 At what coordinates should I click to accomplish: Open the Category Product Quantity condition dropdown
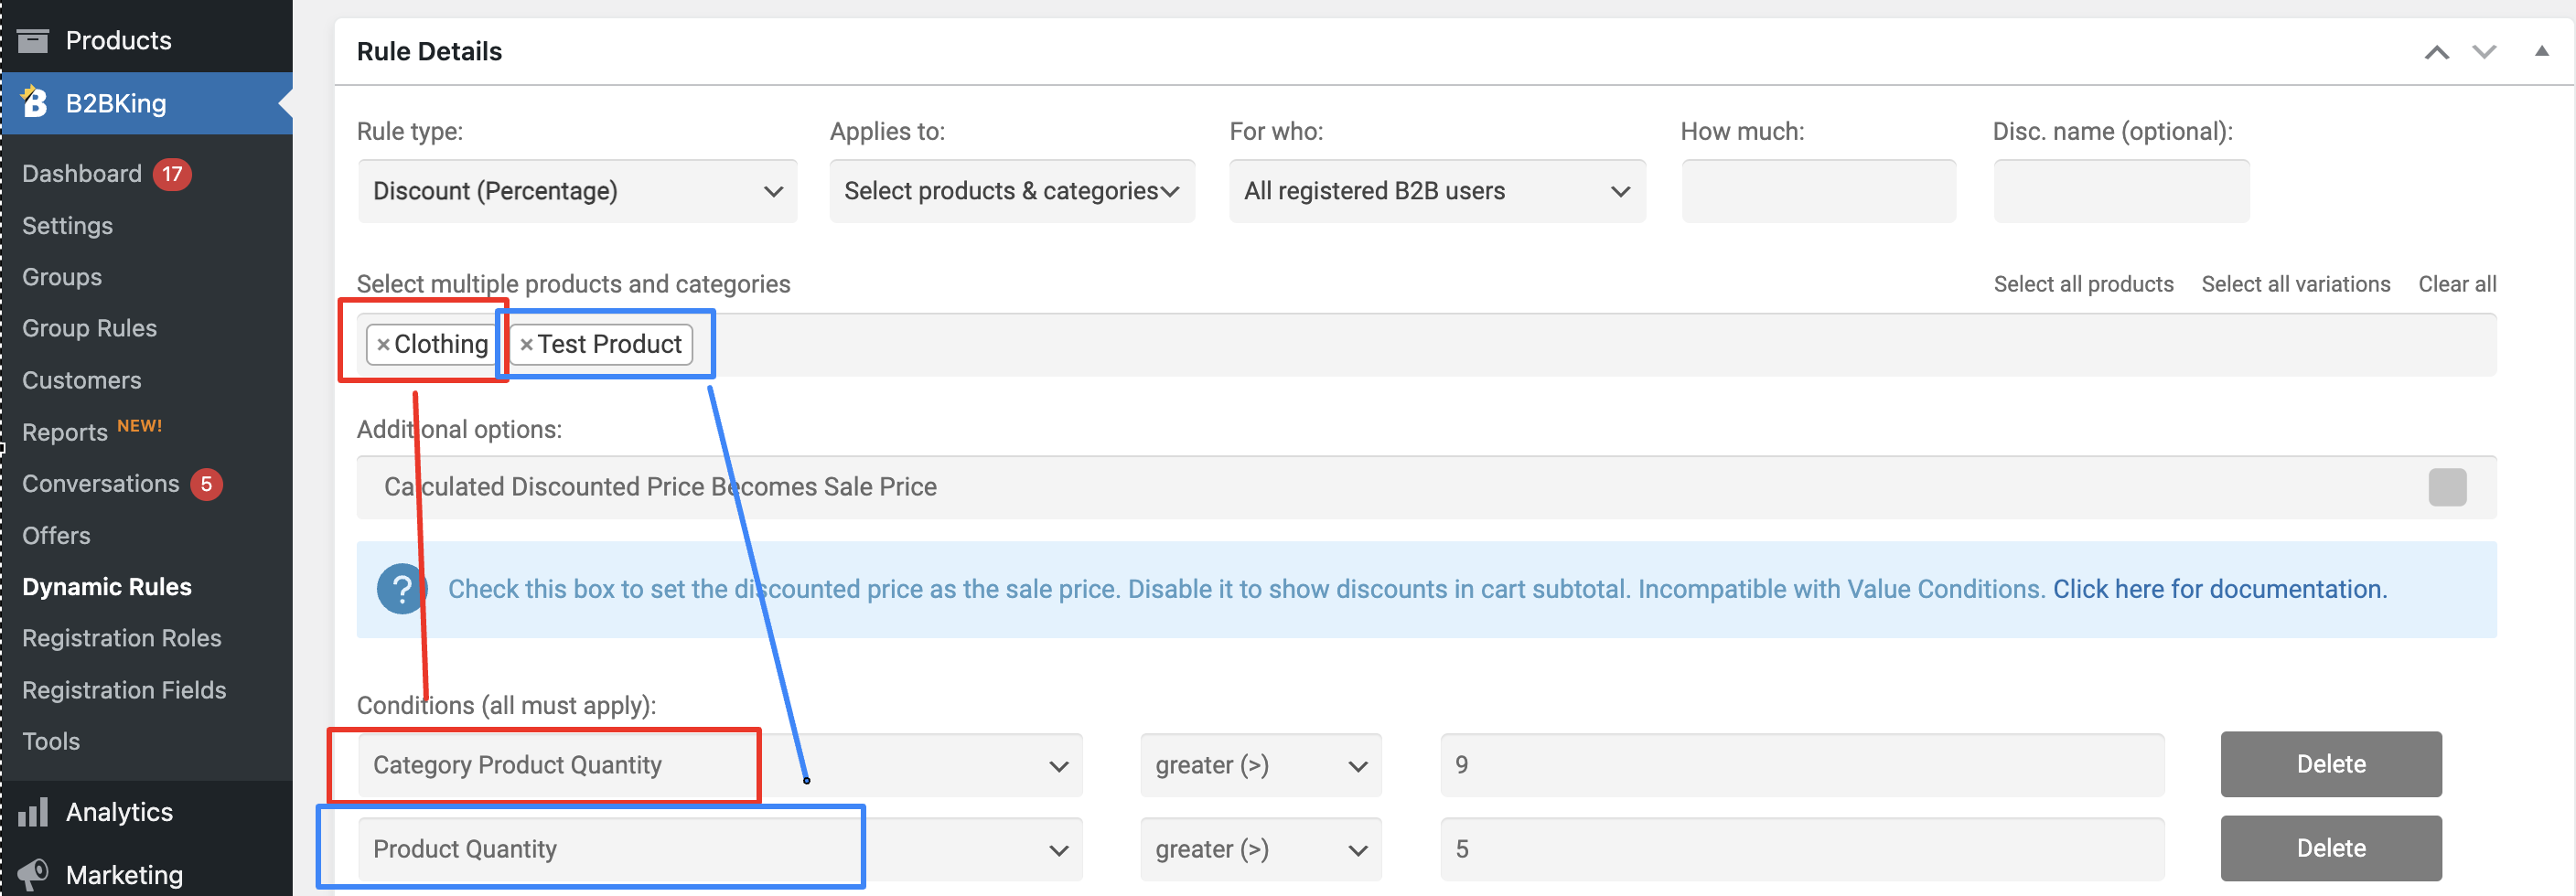720,765
